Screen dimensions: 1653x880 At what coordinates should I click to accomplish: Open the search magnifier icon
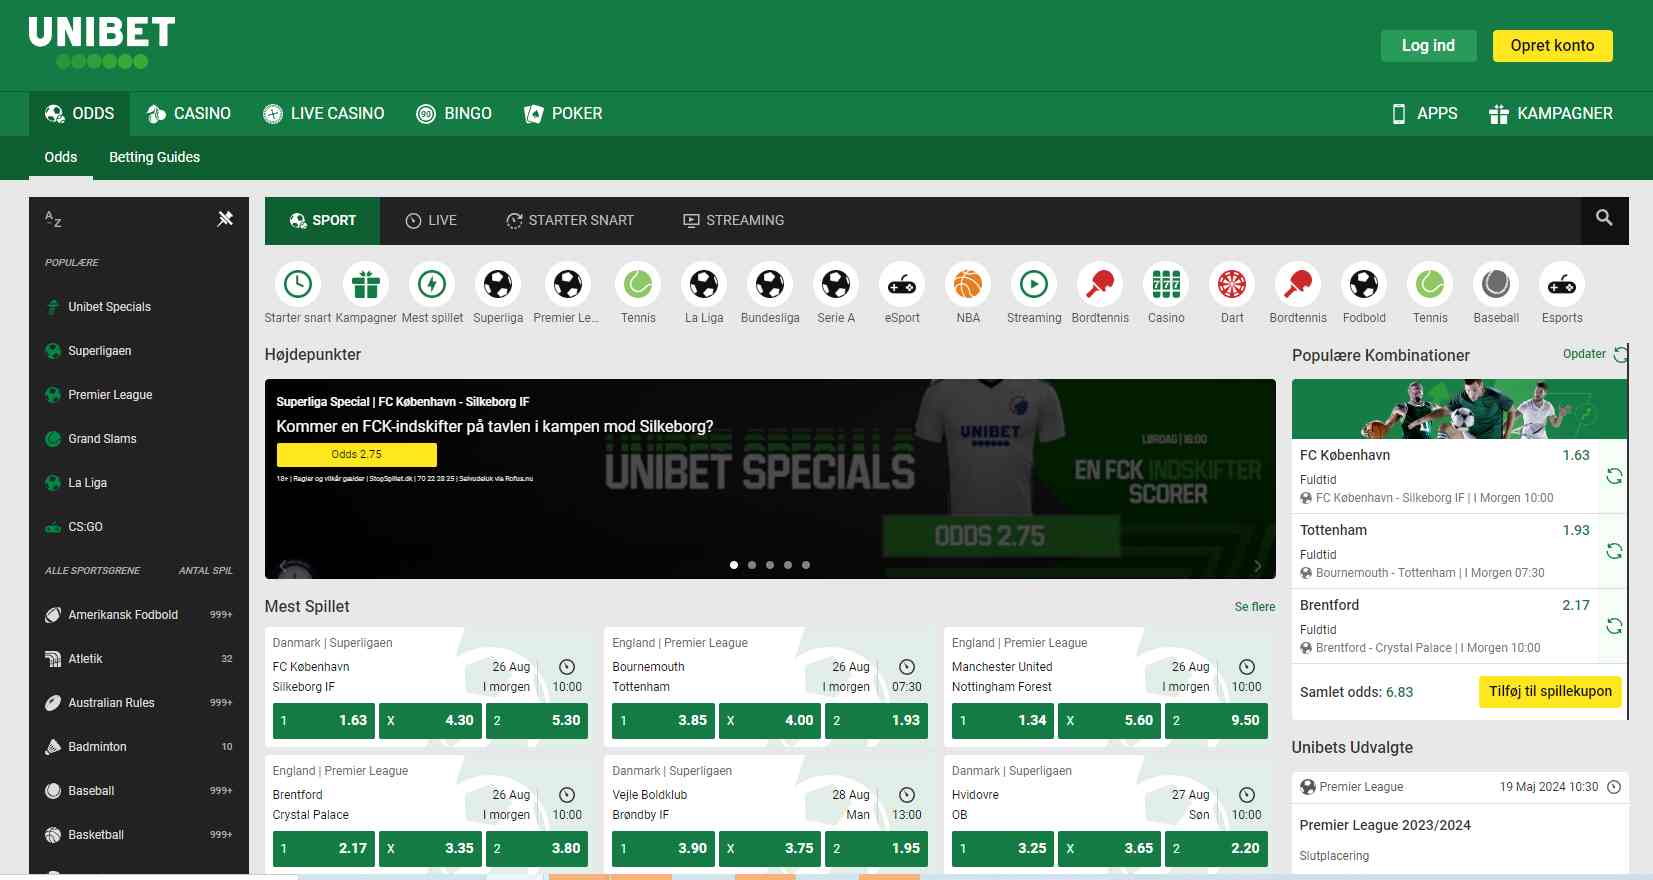1604,218
